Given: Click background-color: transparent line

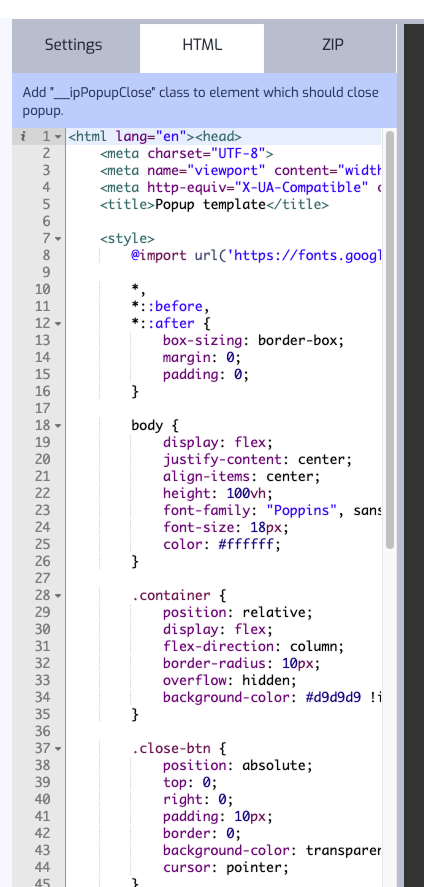Looking at the screenshot, I should coord(272,850).
